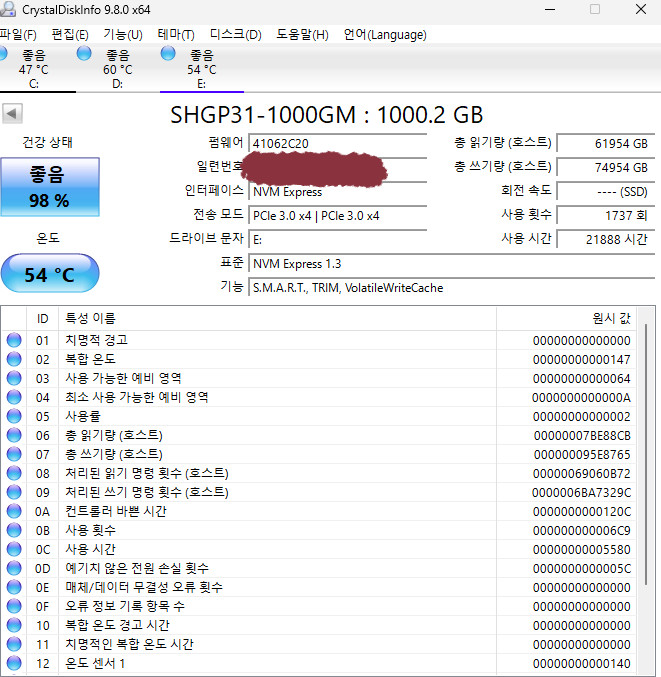Click the CrystalDiskInfo app icon in title bar
Screen dimensions: 661x677
7,9
